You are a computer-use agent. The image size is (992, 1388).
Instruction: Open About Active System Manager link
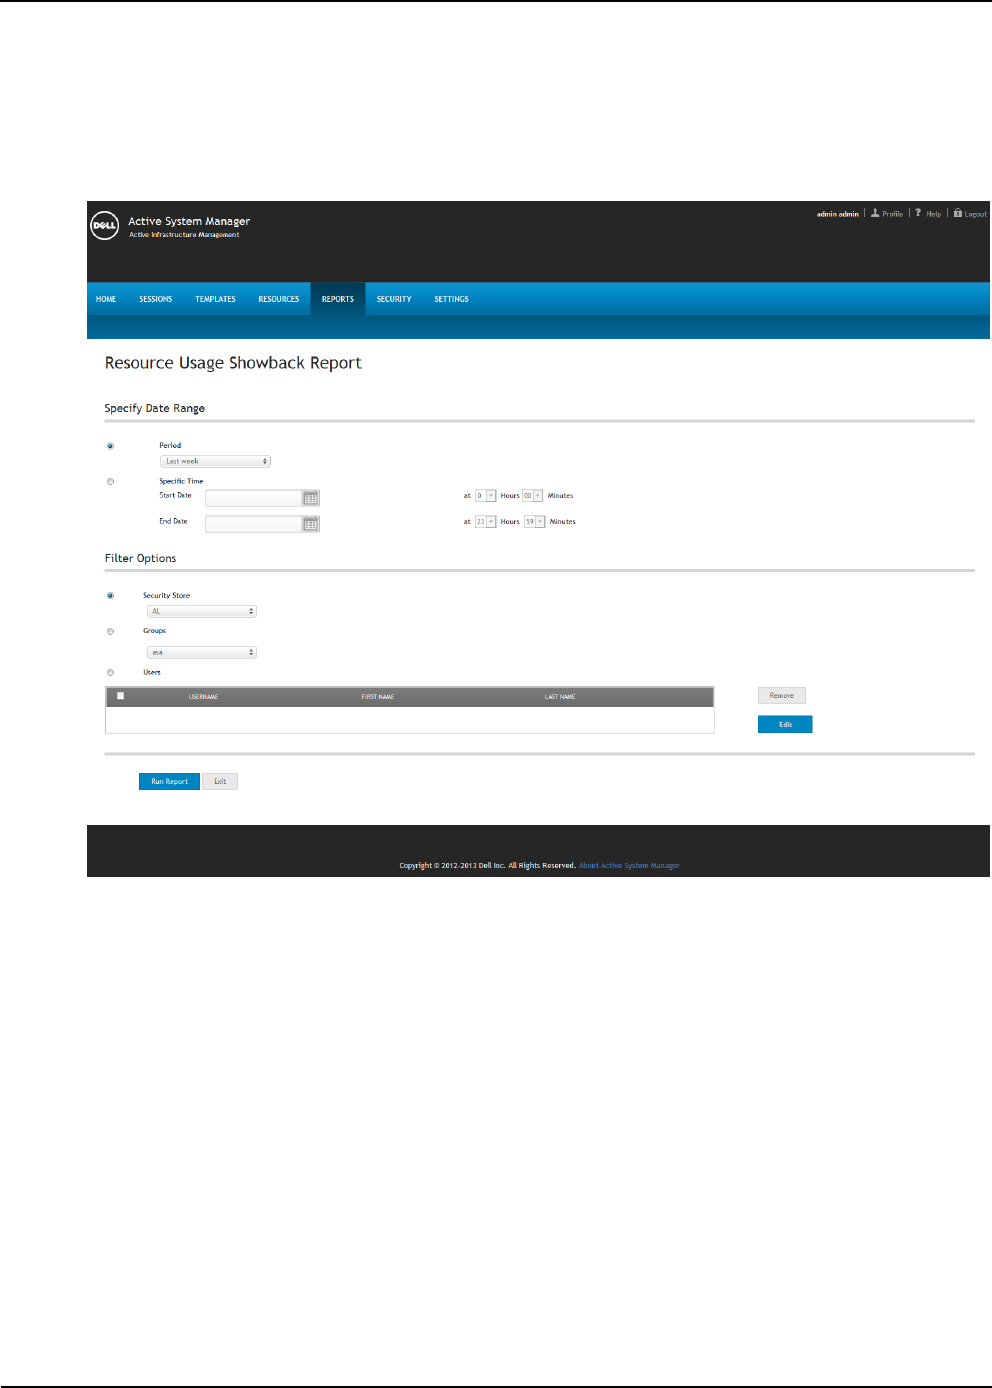[629, 866]
